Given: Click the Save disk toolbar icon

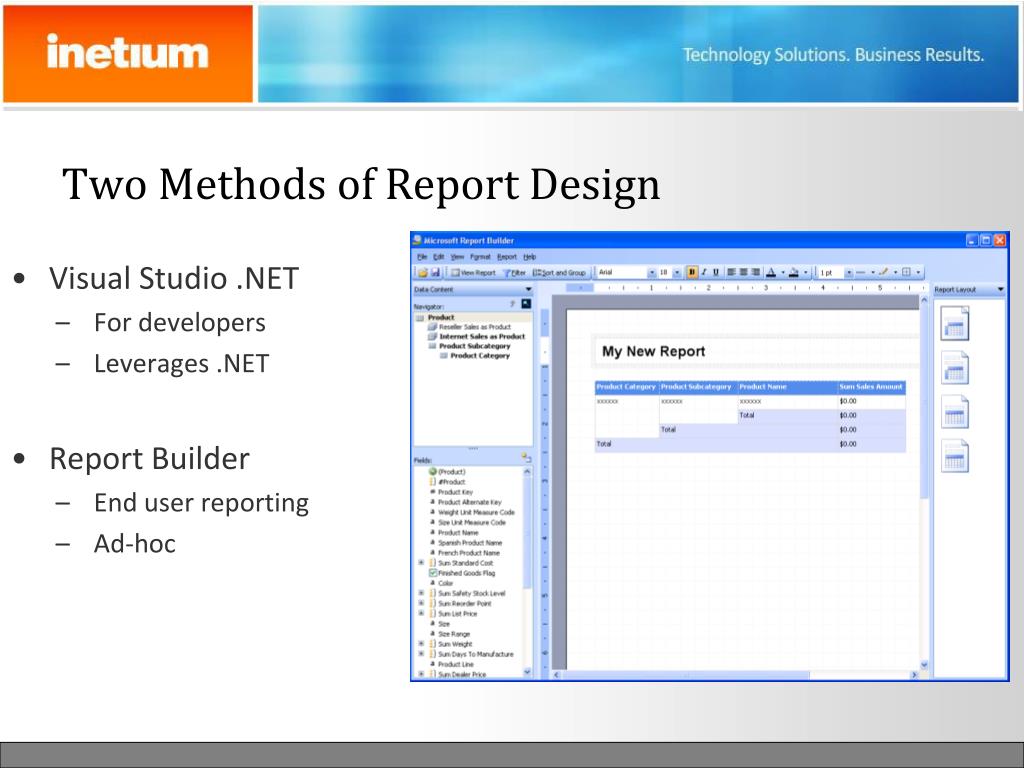Looking at the screenshot, I should (x=435, y=272).
